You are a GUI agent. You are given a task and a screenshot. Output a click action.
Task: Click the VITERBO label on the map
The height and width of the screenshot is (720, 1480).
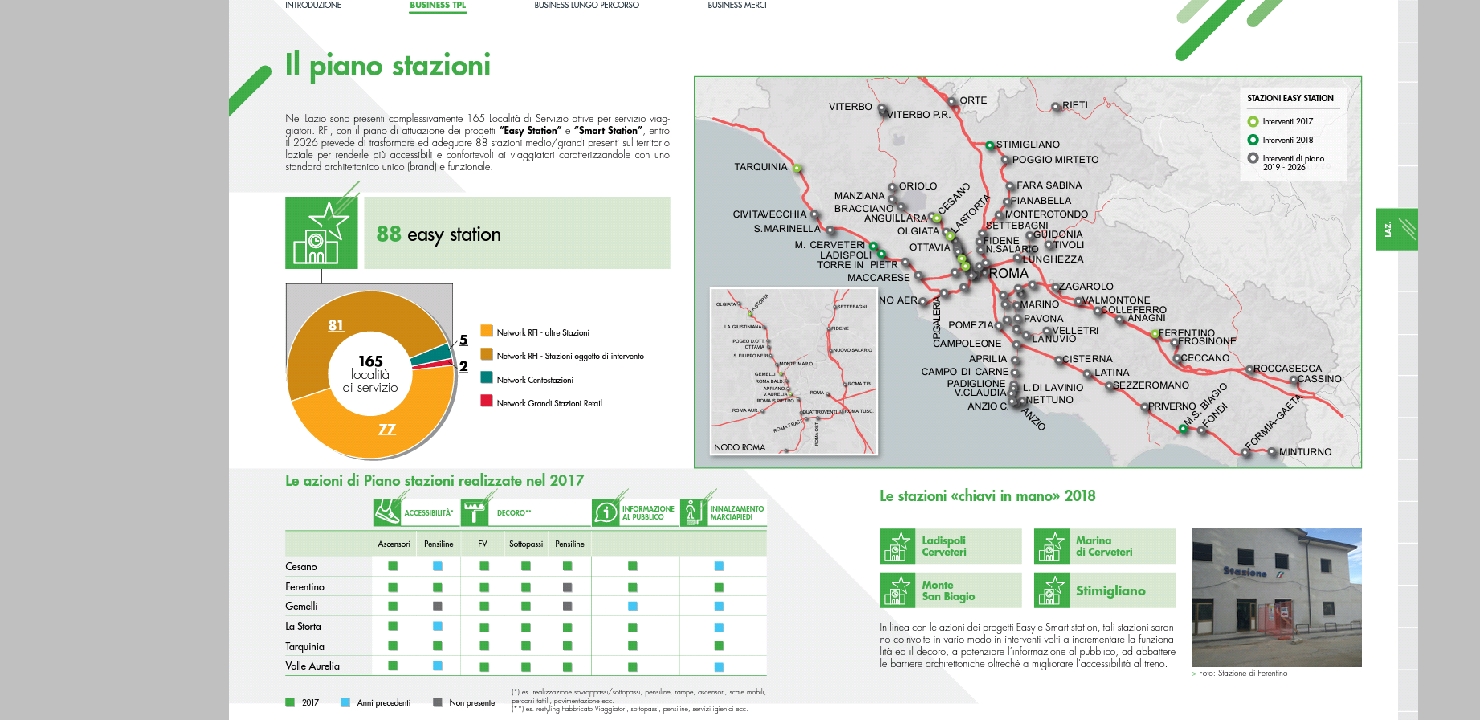851,106
